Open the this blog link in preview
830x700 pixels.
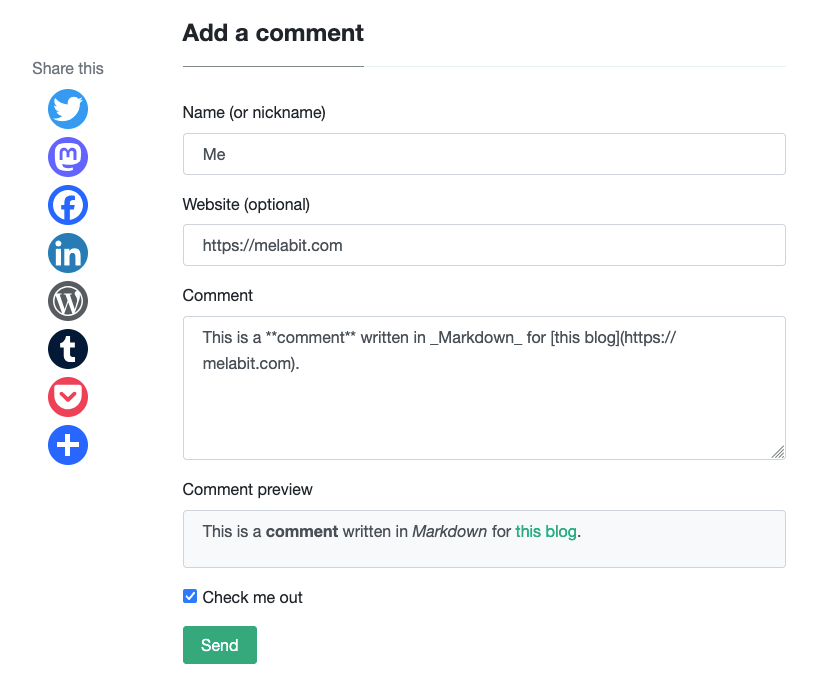coord(545,531)
